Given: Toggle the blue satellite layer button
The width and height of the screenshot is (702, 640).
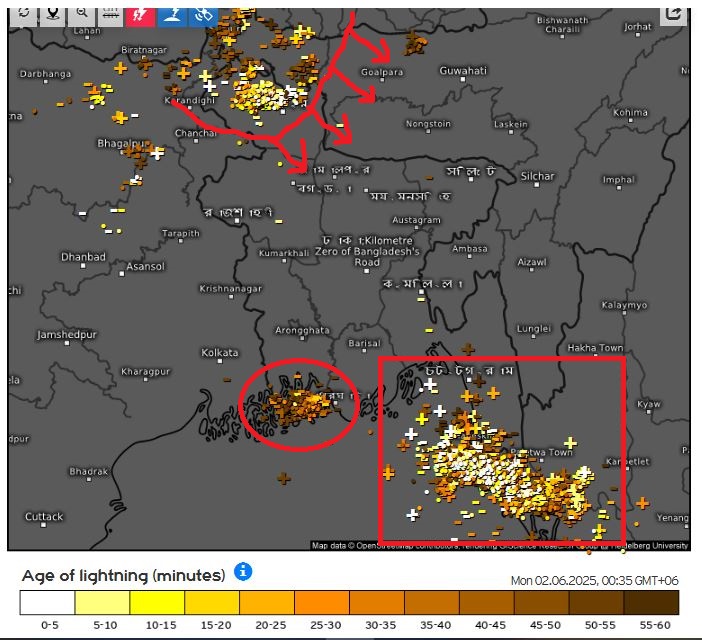Looking at the screenshot, I should (202, 15).
